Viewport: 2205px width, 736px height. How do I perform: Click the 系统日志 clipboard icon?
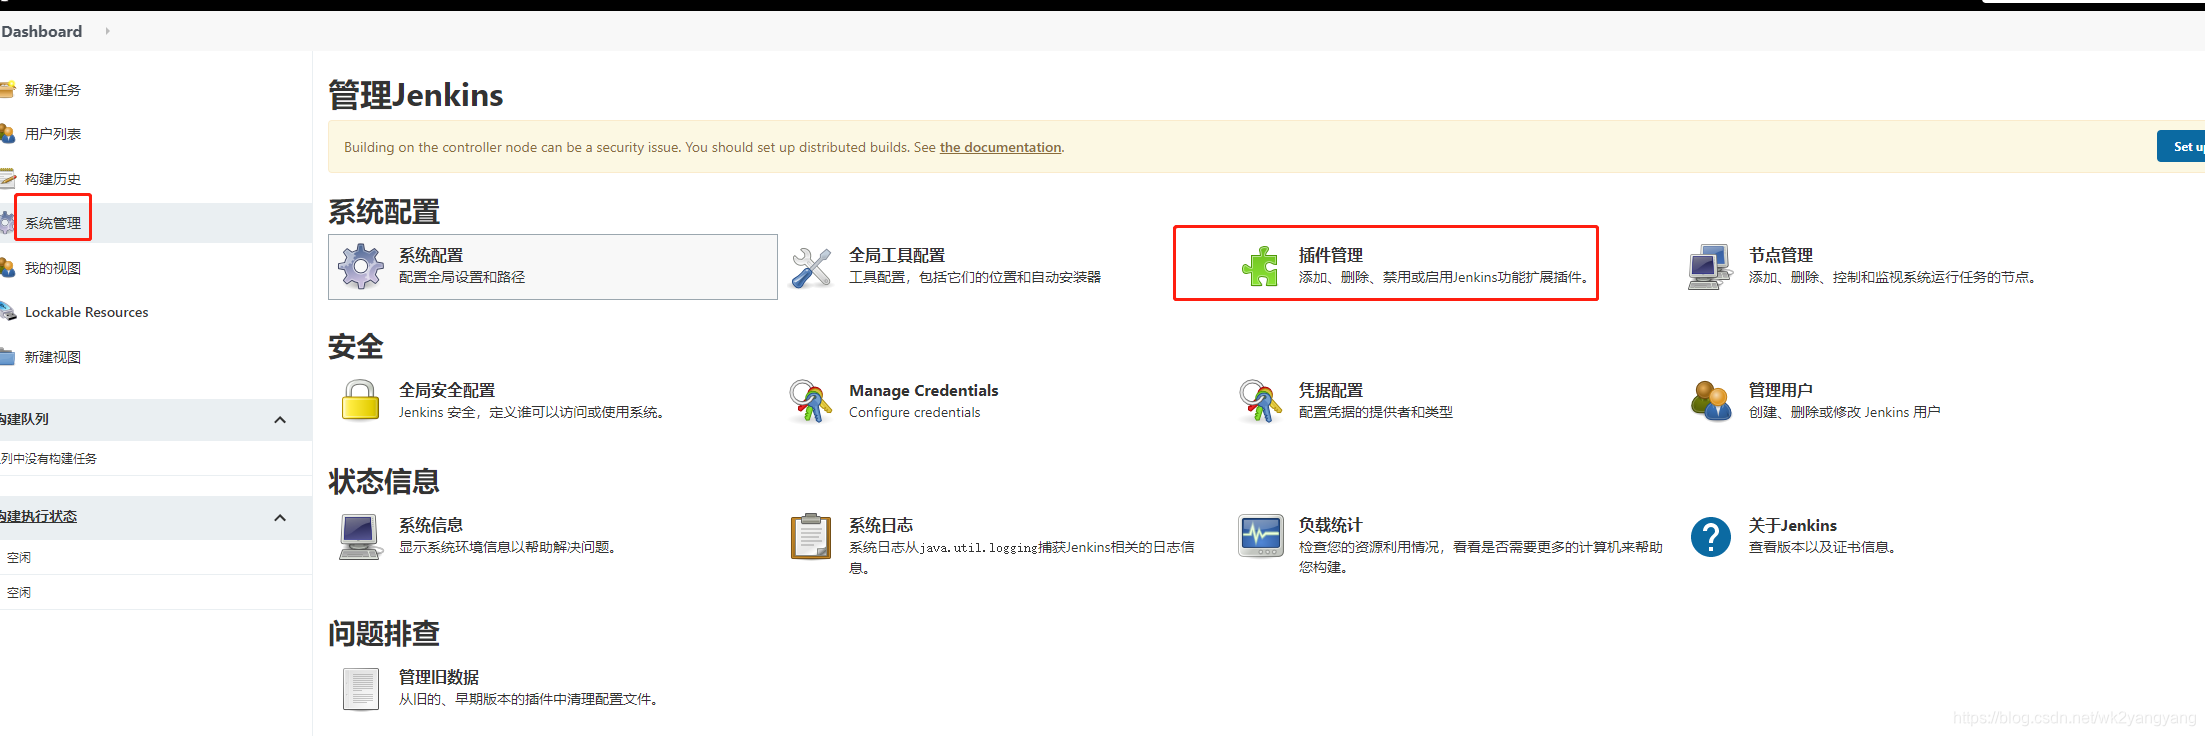point(811,536)
